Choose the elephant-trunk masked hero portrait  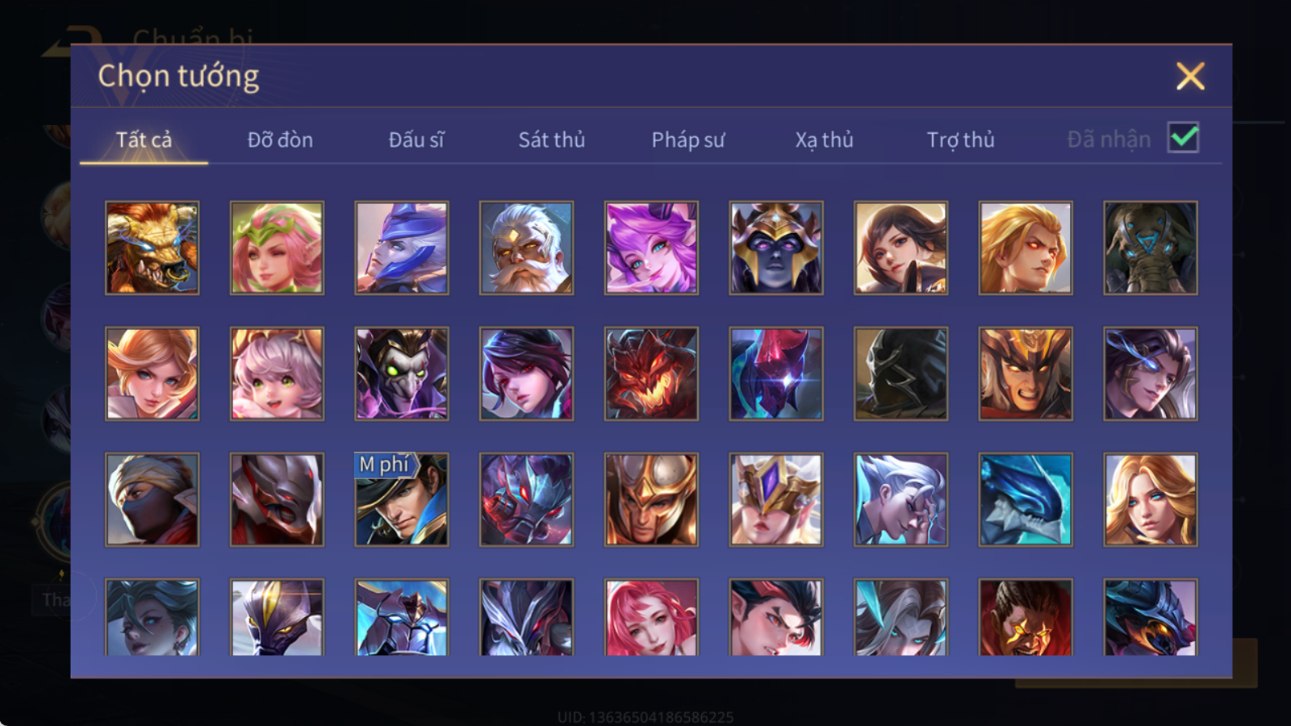[1150, 248]
